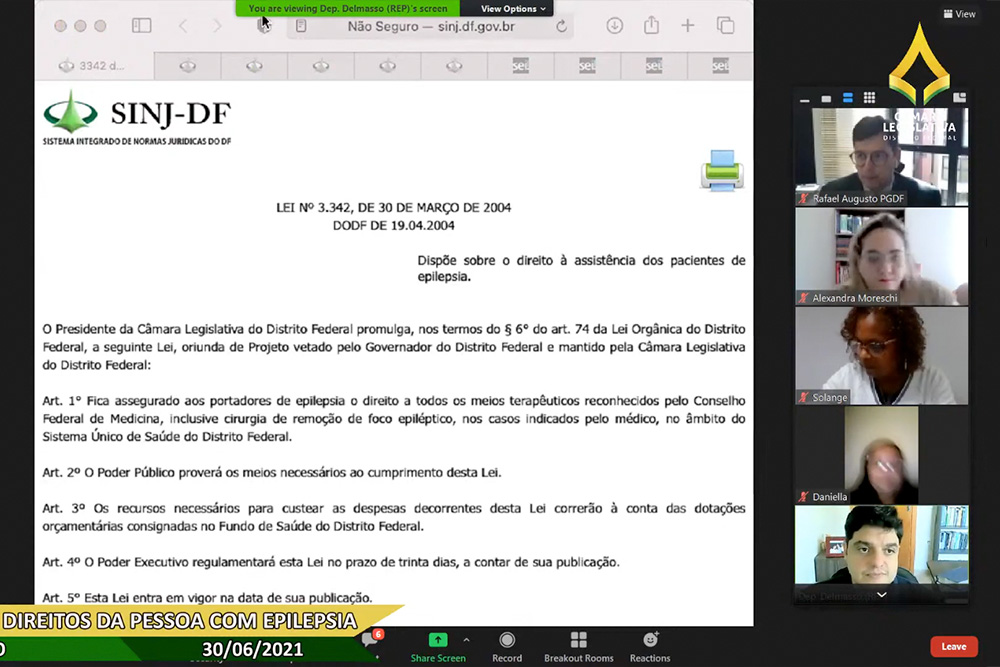Open the View layout menu at top right

959,14
